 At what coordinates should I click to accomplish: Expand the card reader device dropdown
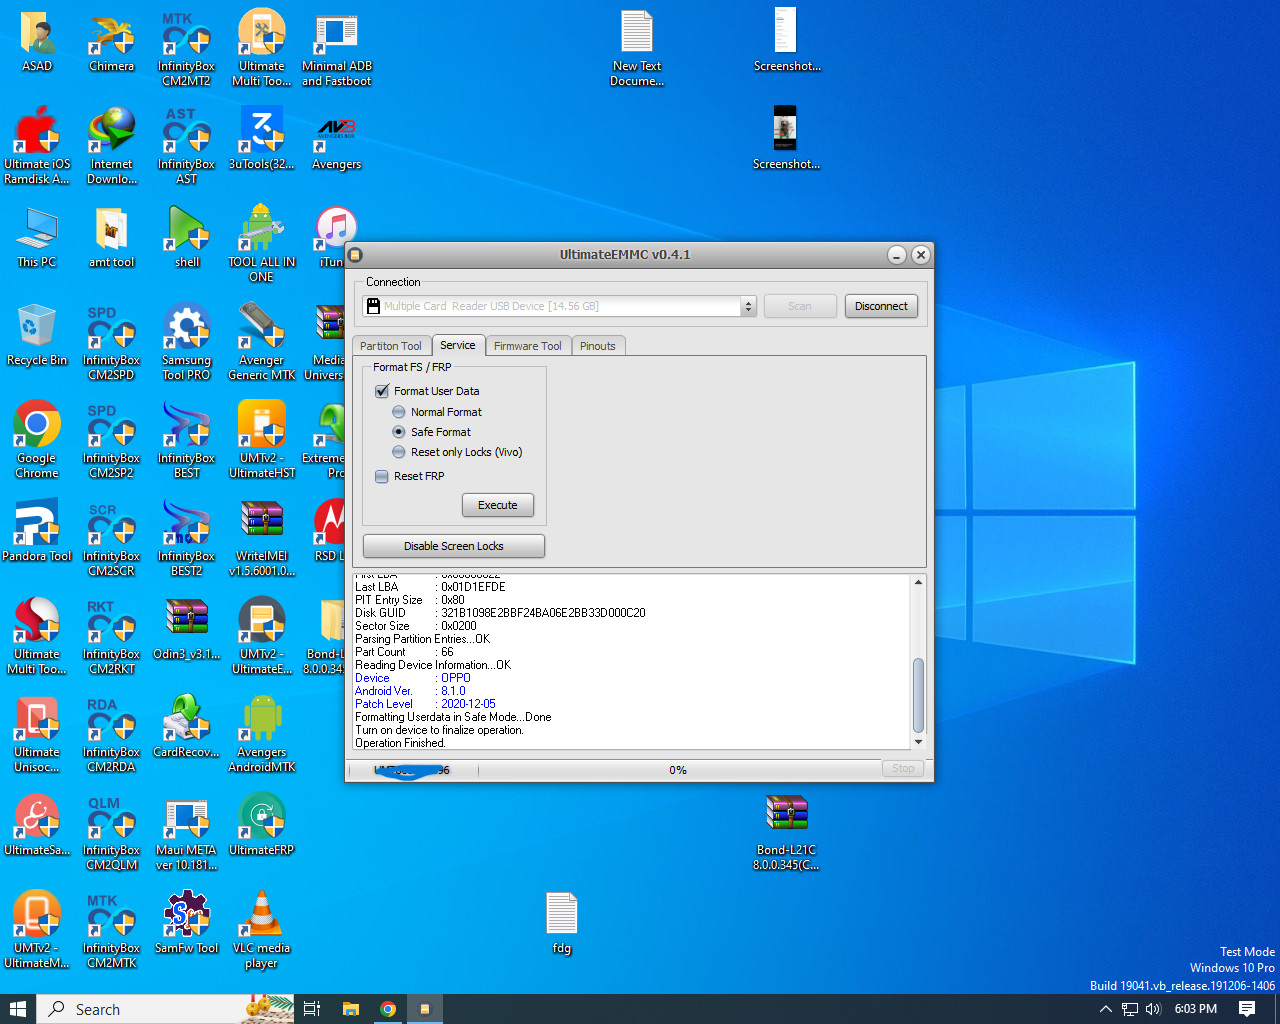748,306
